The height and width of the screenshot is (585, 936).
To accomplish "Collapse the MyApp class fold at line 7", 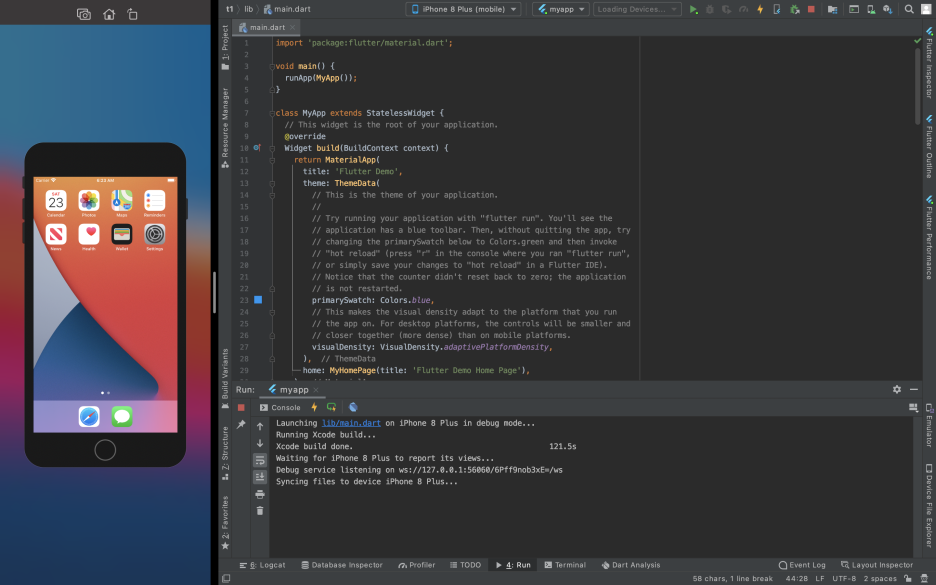I will coord(272,113).
